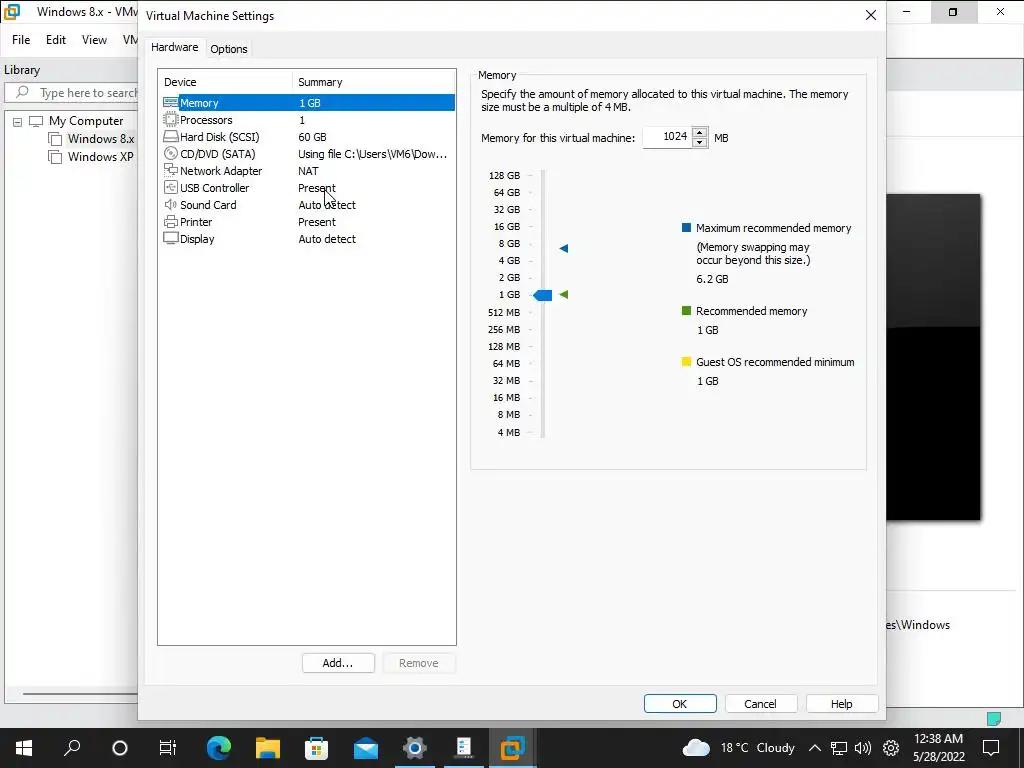Launch Microsoft Edge from the taskbar
The width and height of the screenshot is (1024, 768).
tap(219, 748)
